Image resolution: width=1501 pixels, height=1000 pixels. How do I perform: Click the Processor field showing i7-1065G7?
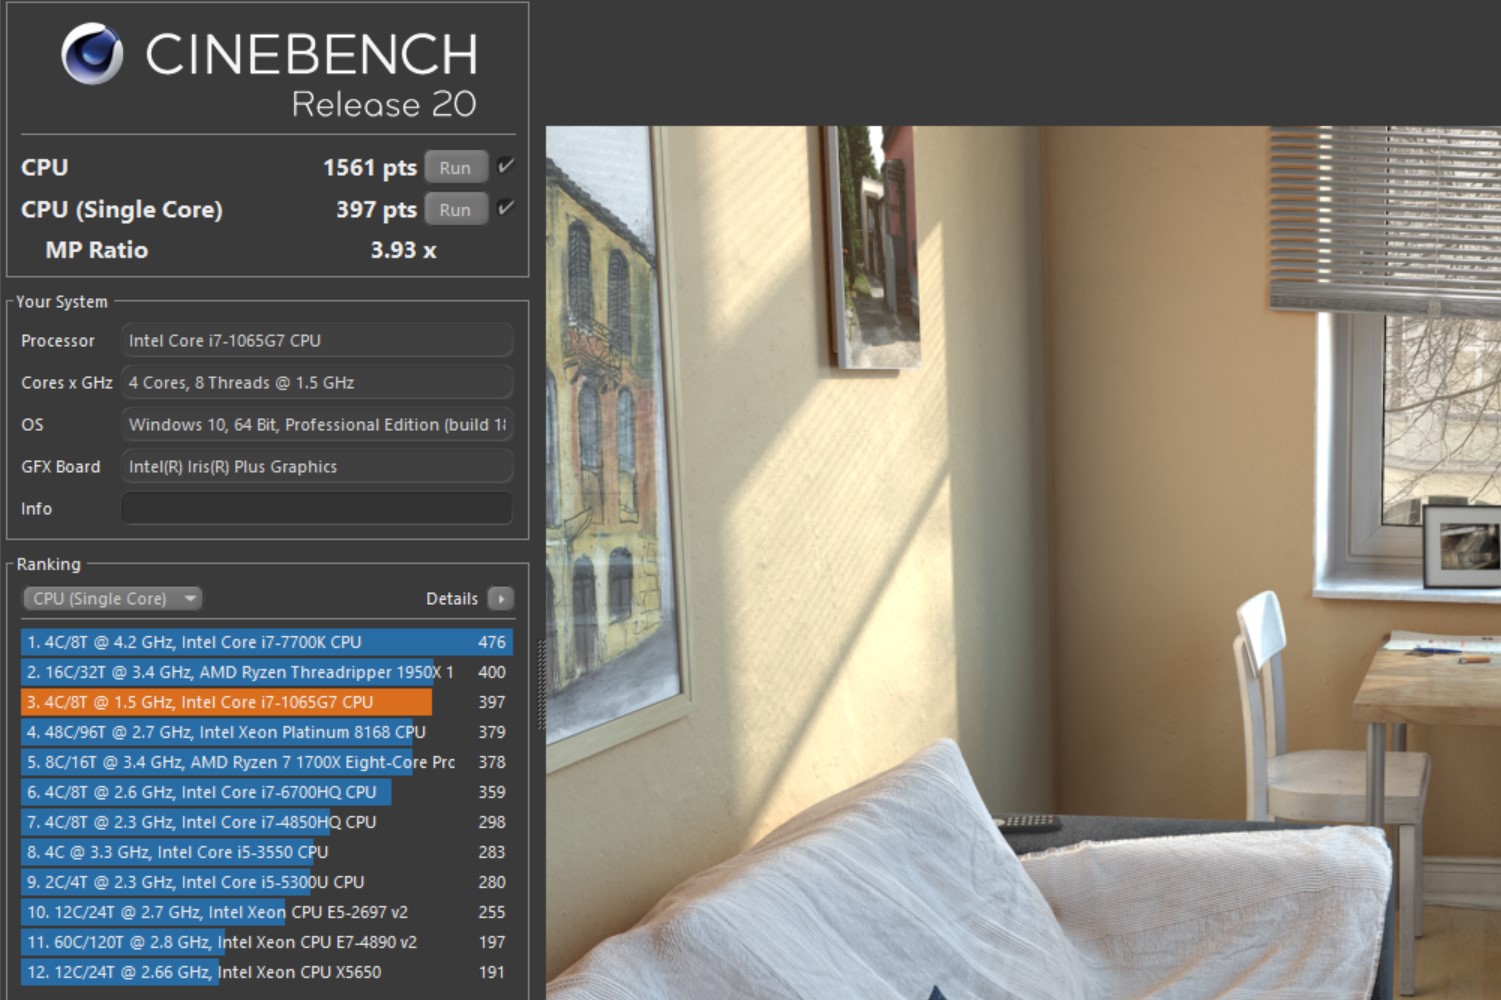317,340
